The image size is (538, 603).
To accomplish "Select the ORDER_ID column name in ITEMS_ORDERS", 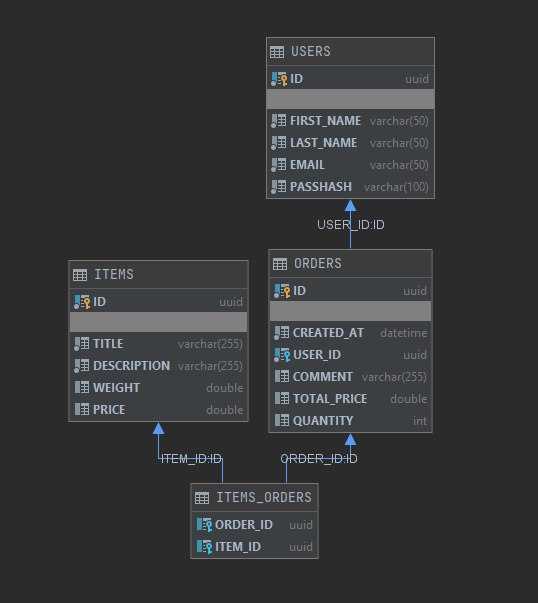I will (244, 525).
